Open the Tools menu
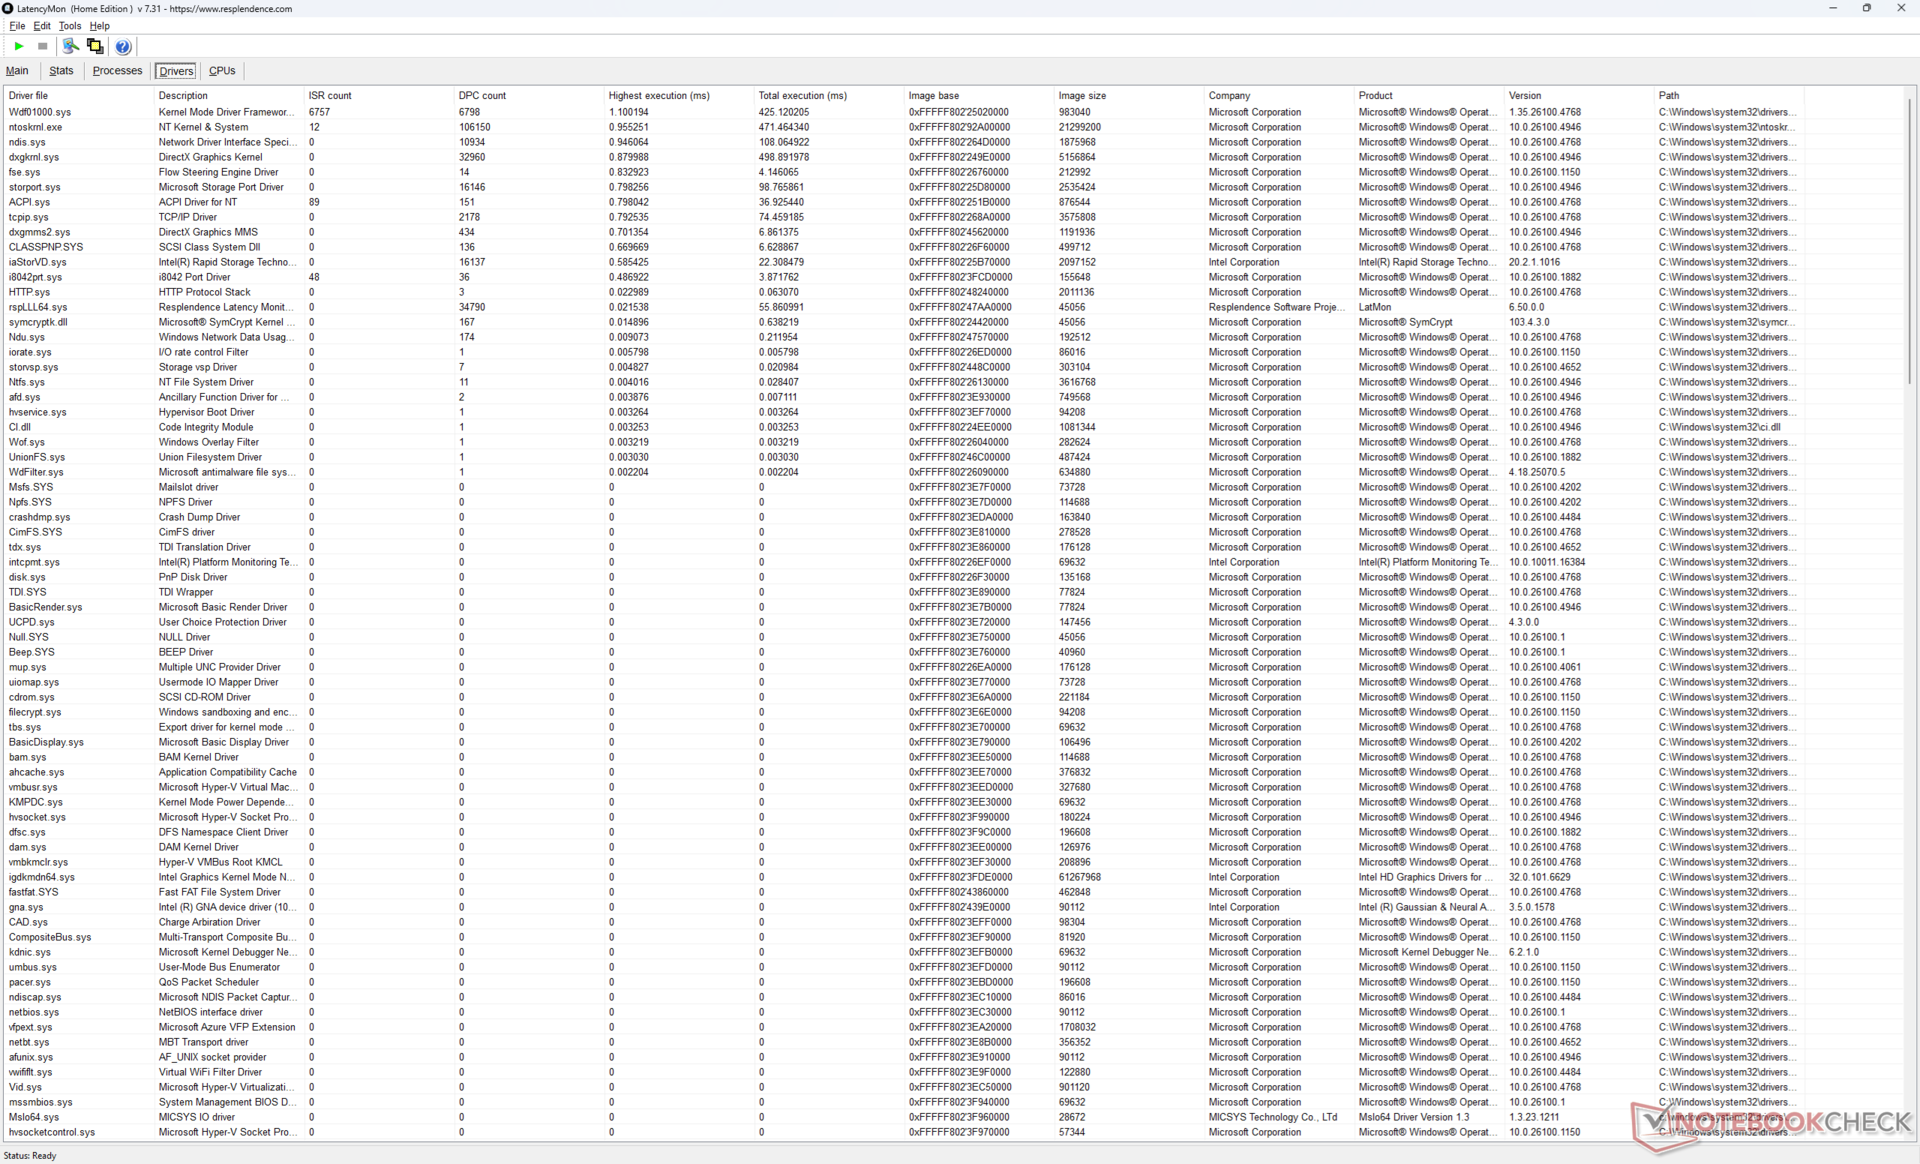The width and height of the screenshot is (1920, 1164). [69, 26]
